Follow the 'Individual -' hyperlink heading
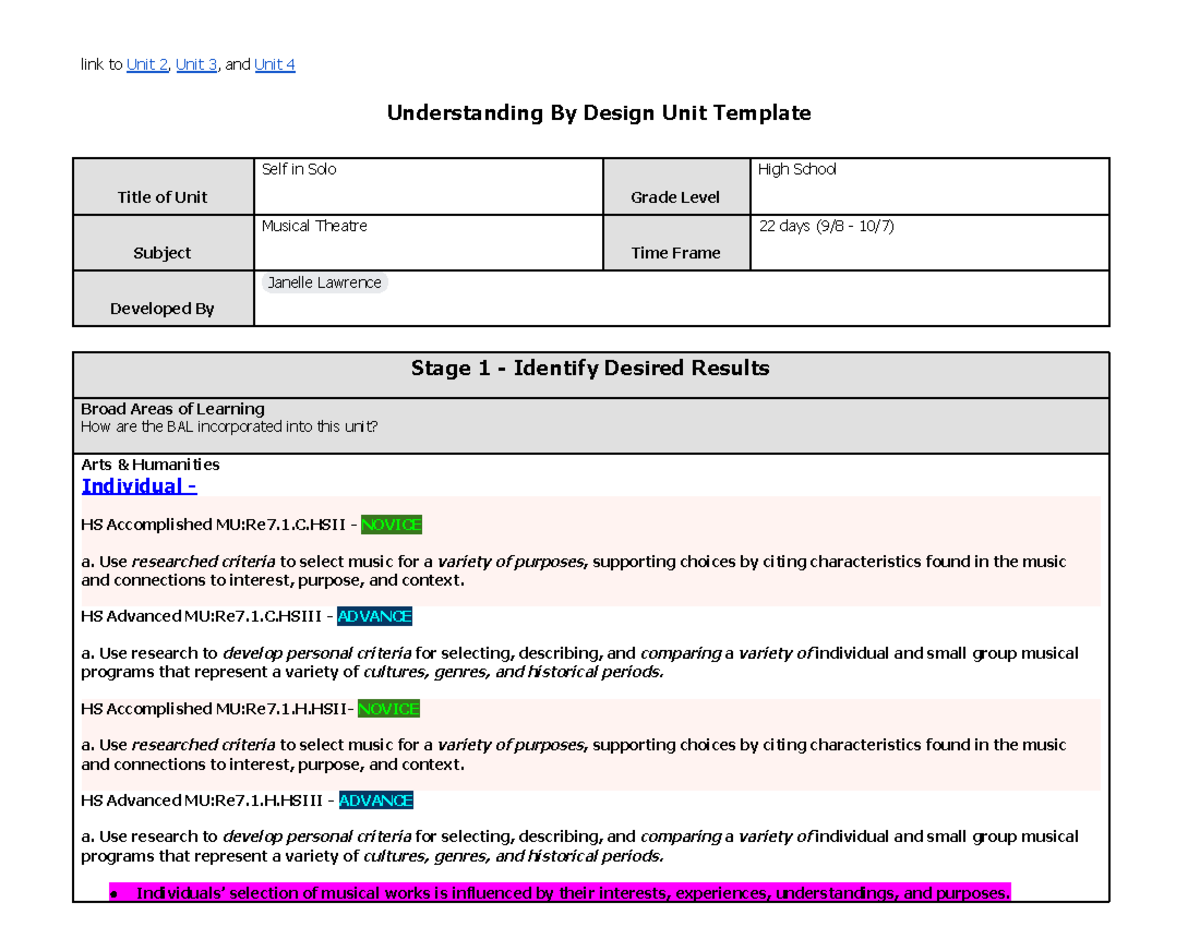1200x927 pixels. (139, 486)
